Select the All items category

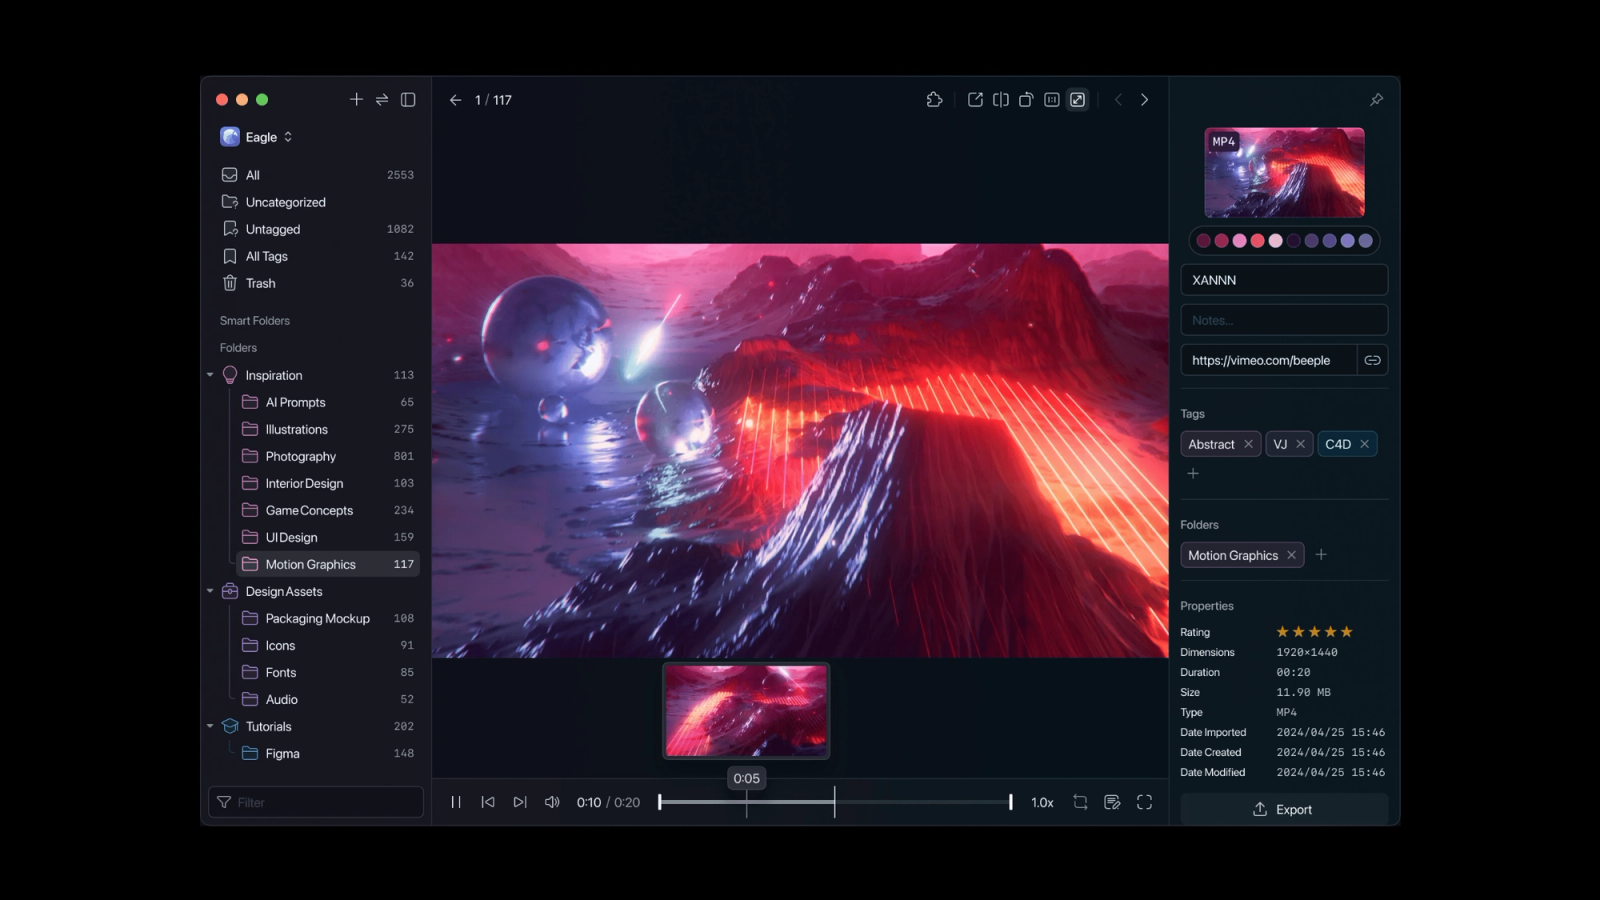tap(318, 175)
